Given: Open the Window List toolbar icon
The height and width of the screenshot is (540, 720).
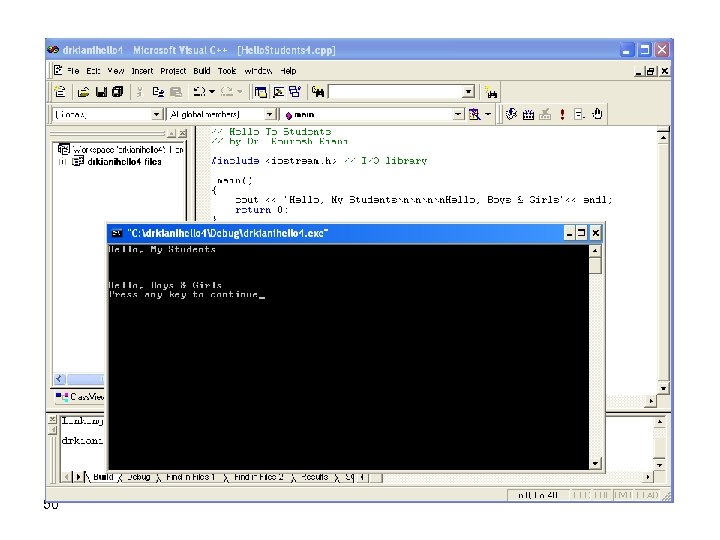Looking at the screenshot, I should tap(295, 92).
